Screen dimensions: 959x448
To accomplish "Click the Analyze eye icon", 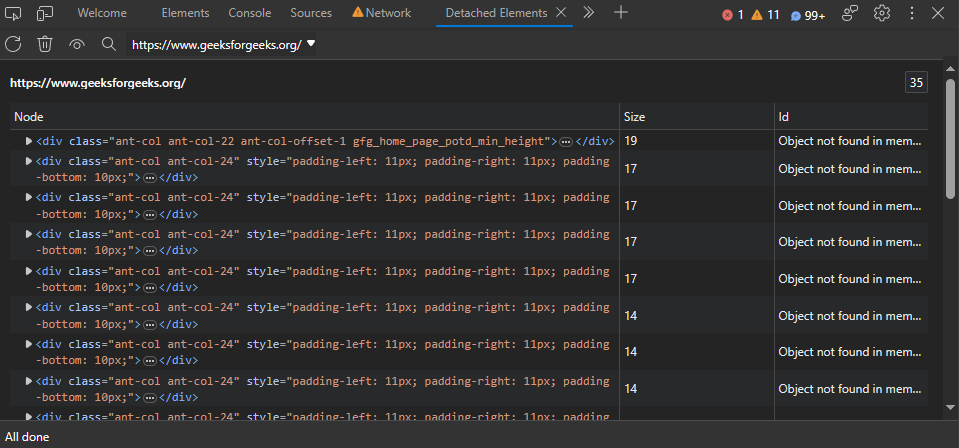I will click(x=77, y=44).
